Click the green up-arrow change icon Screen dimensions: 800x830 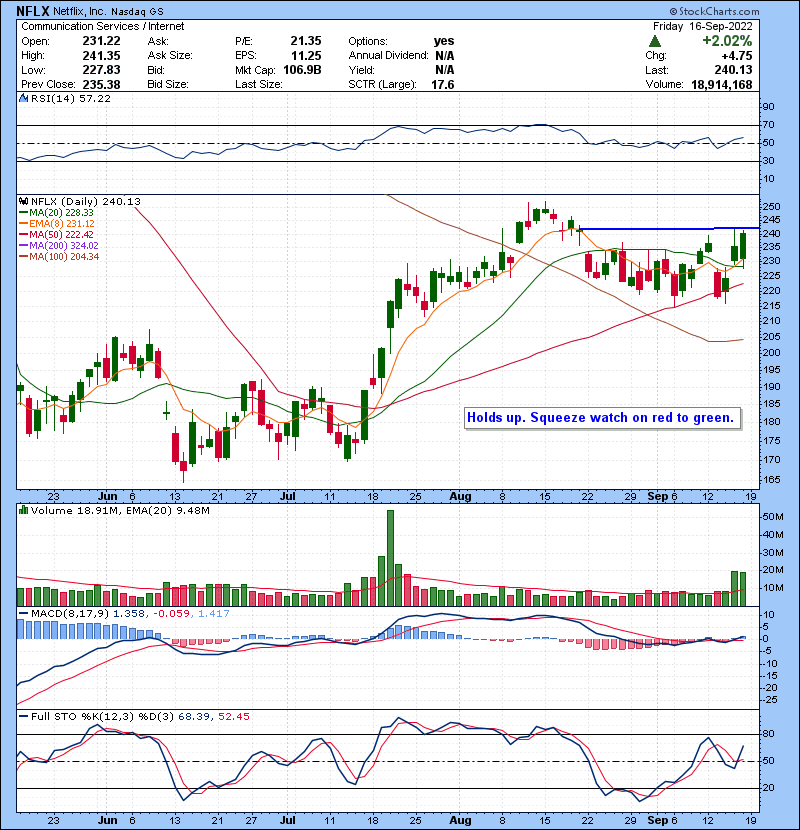coord(655,41)
